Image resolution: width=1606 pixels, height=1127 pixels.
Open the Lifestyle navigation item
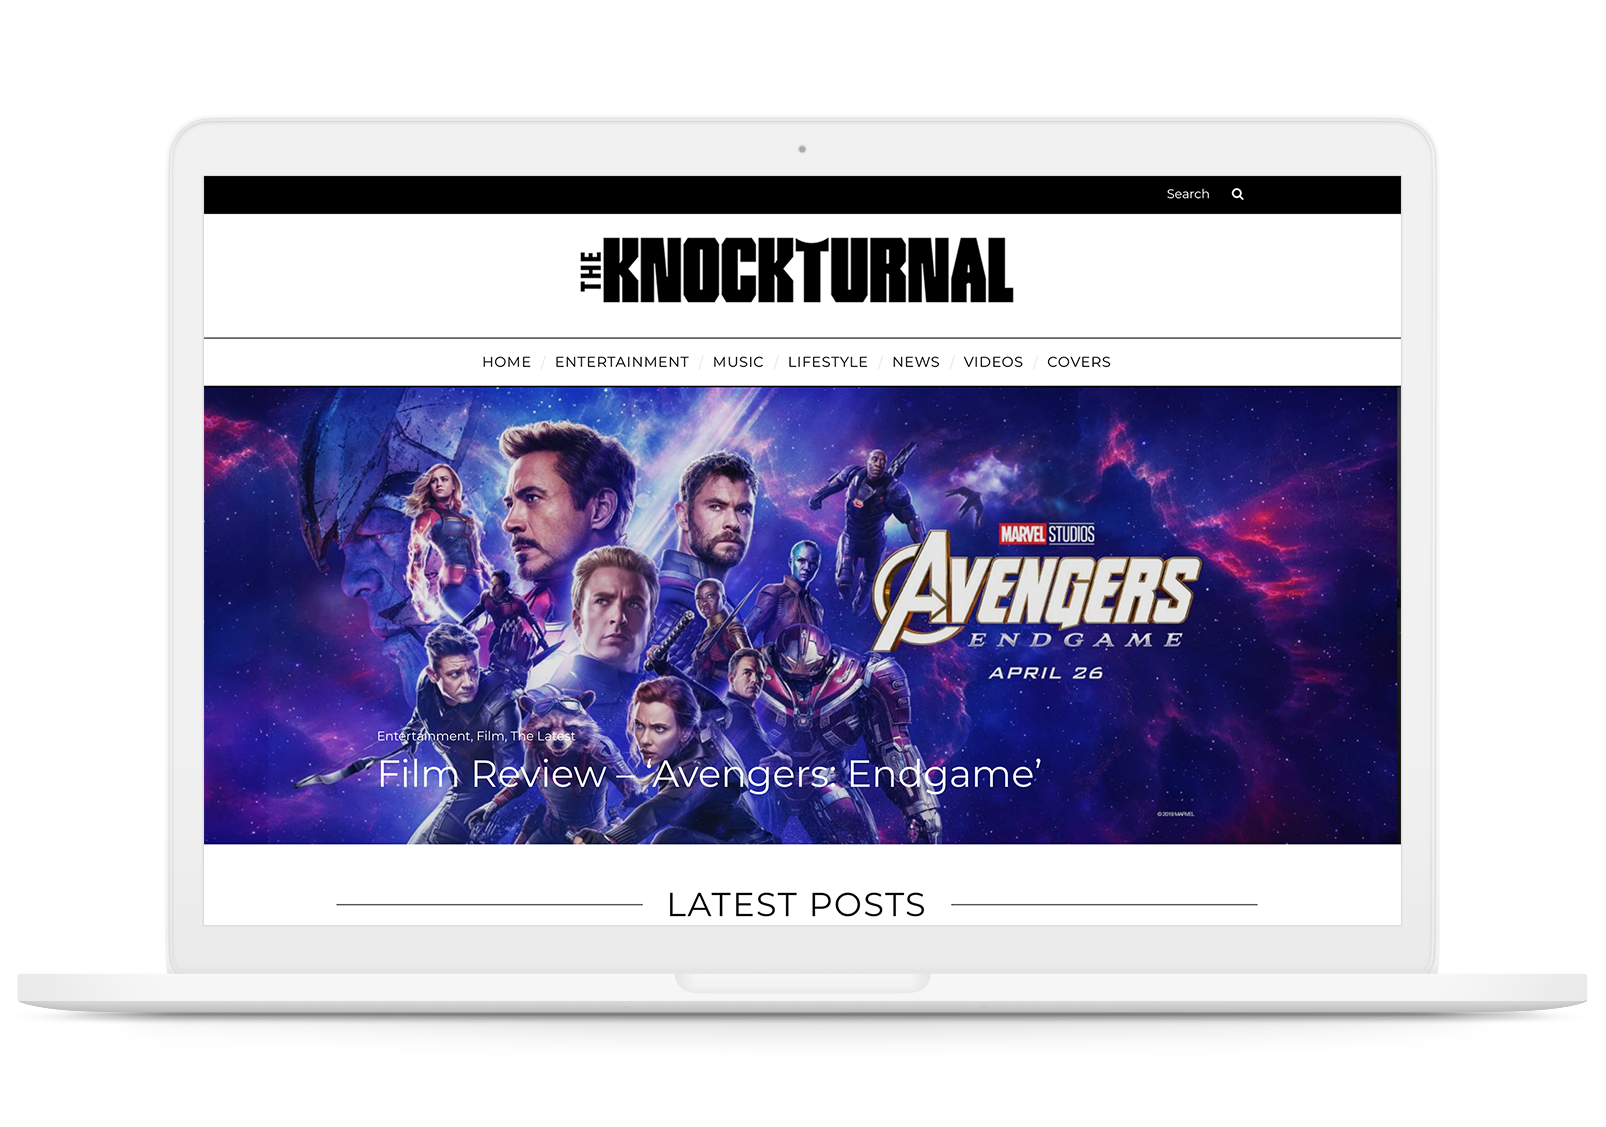tap(828, 362)
